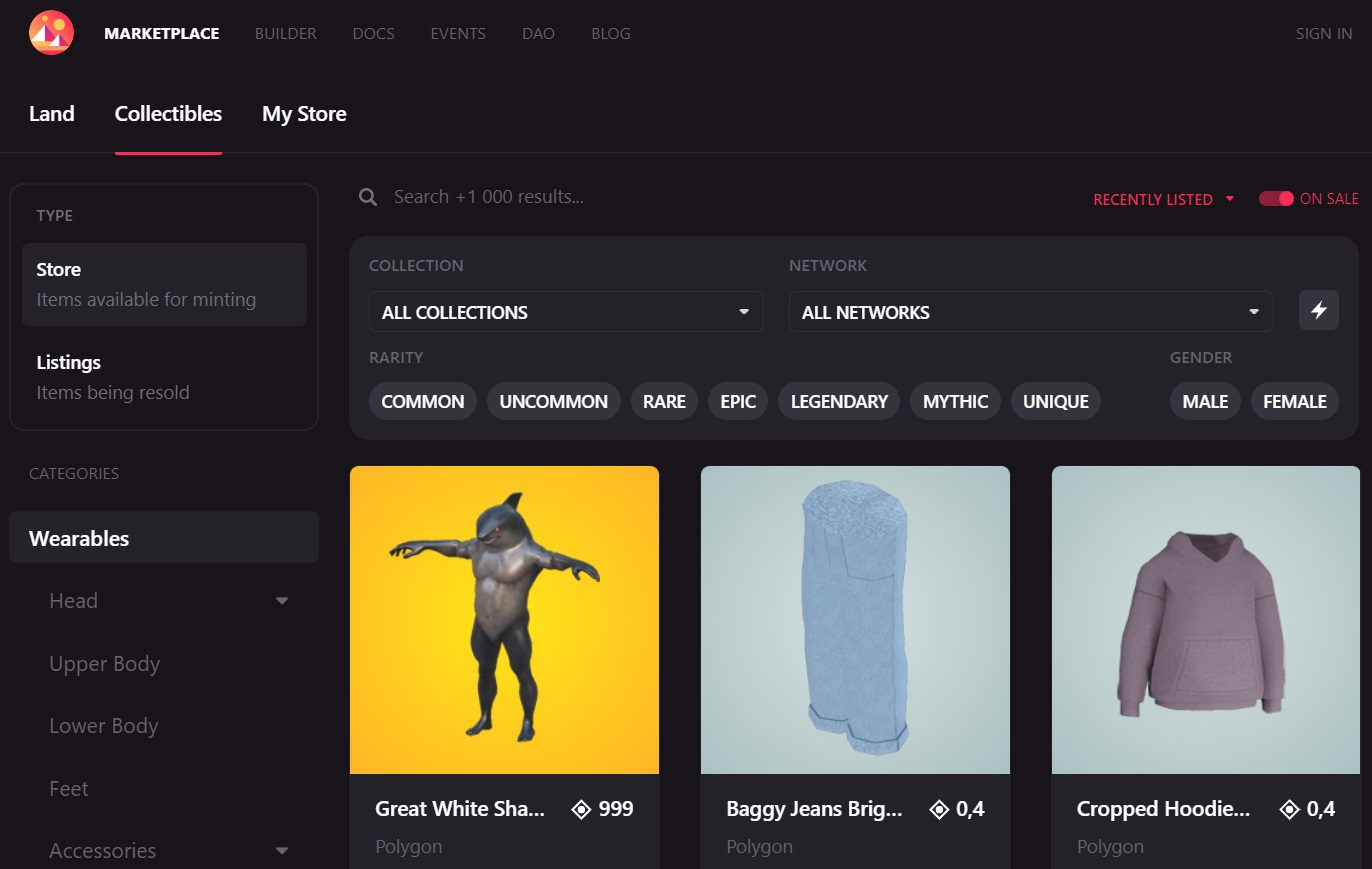Click the Sign In link
The image size is (1372, 869).
coord(1323,33)
